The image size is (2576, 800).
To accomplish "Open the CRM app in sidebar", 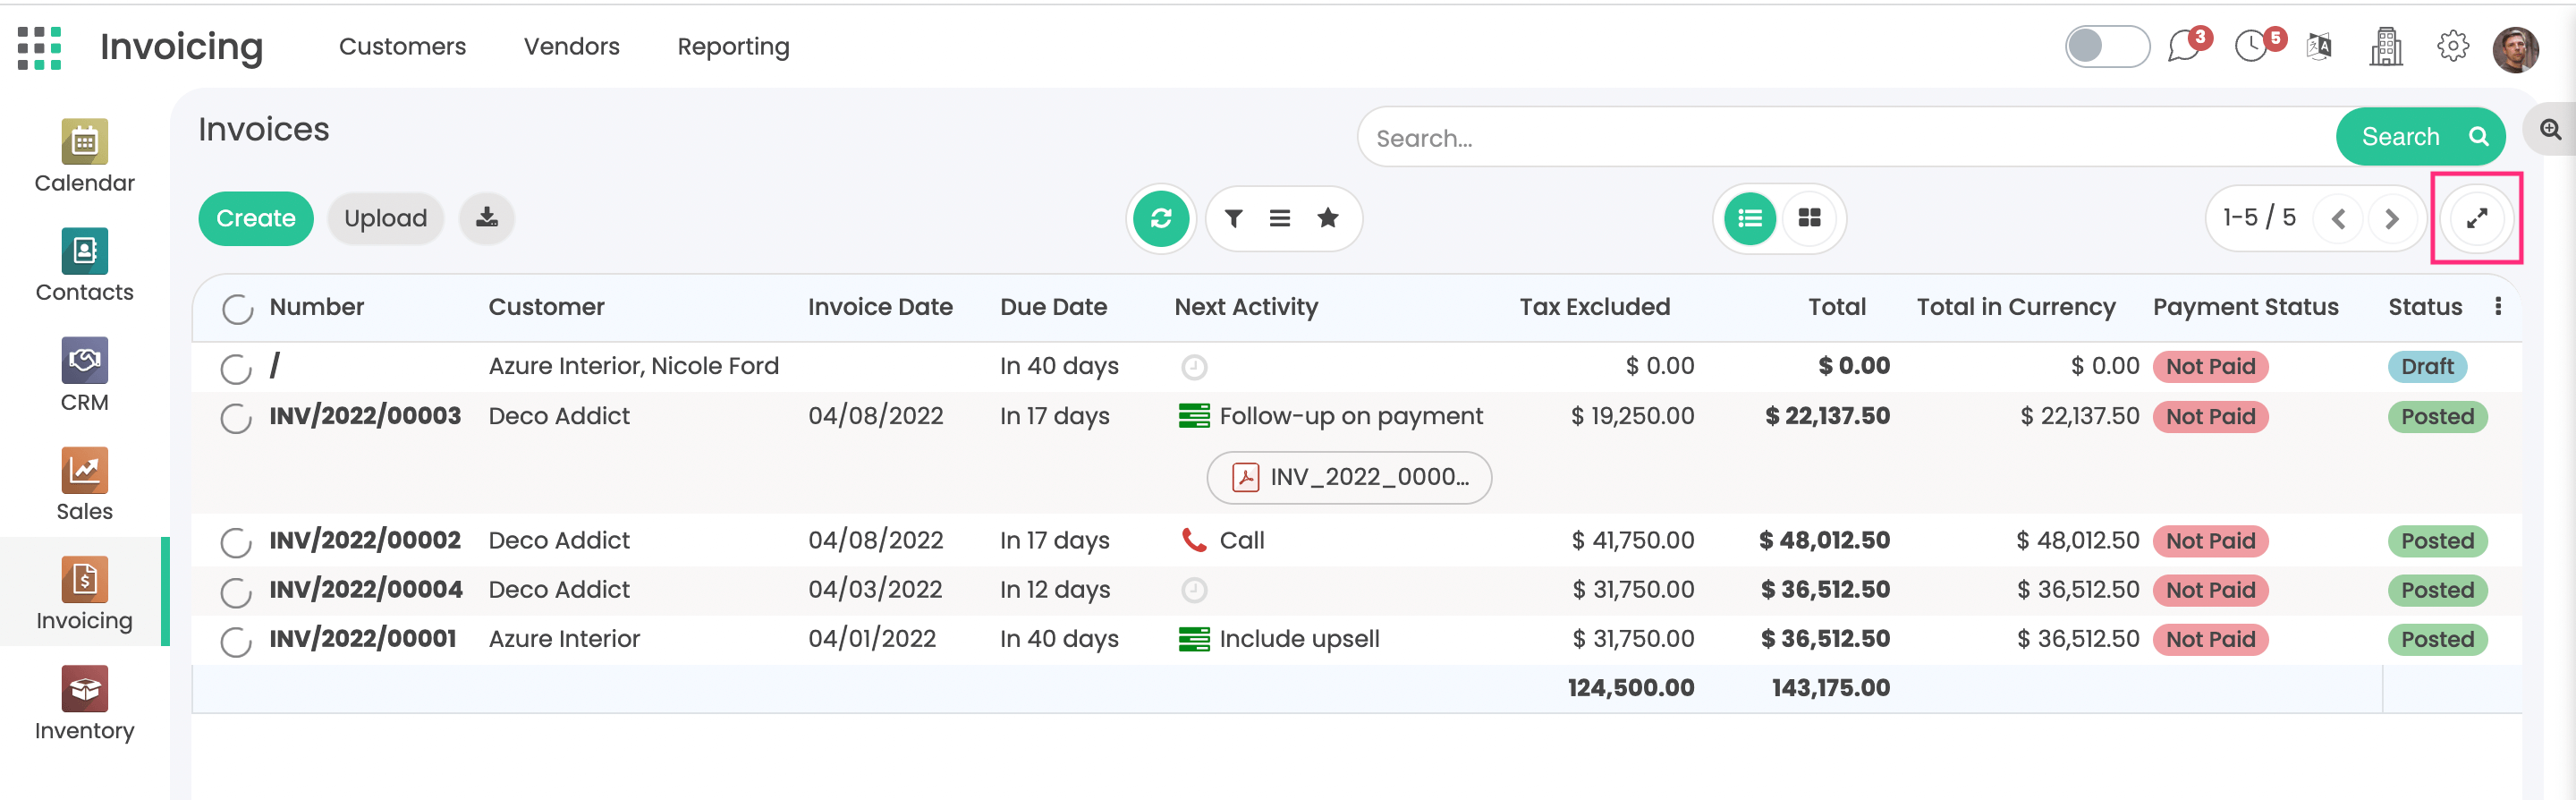I will (84, 376).
